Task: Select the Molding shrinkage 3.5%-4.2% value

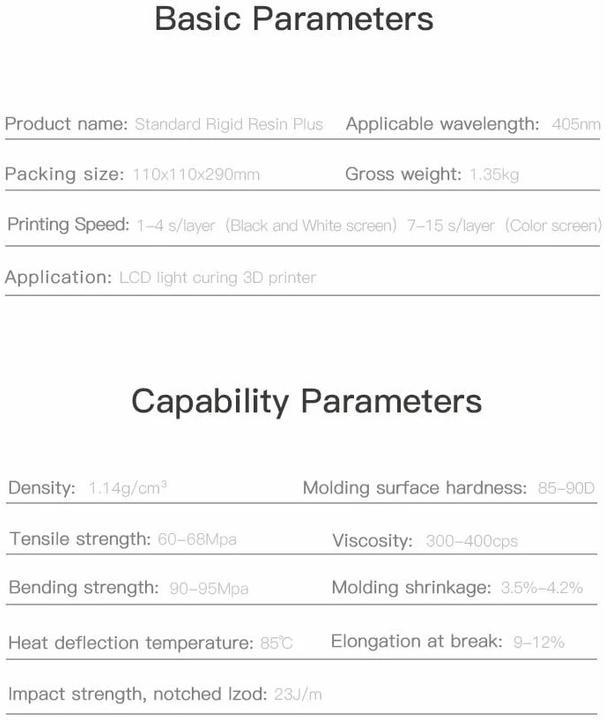Action: pos(542,587)
